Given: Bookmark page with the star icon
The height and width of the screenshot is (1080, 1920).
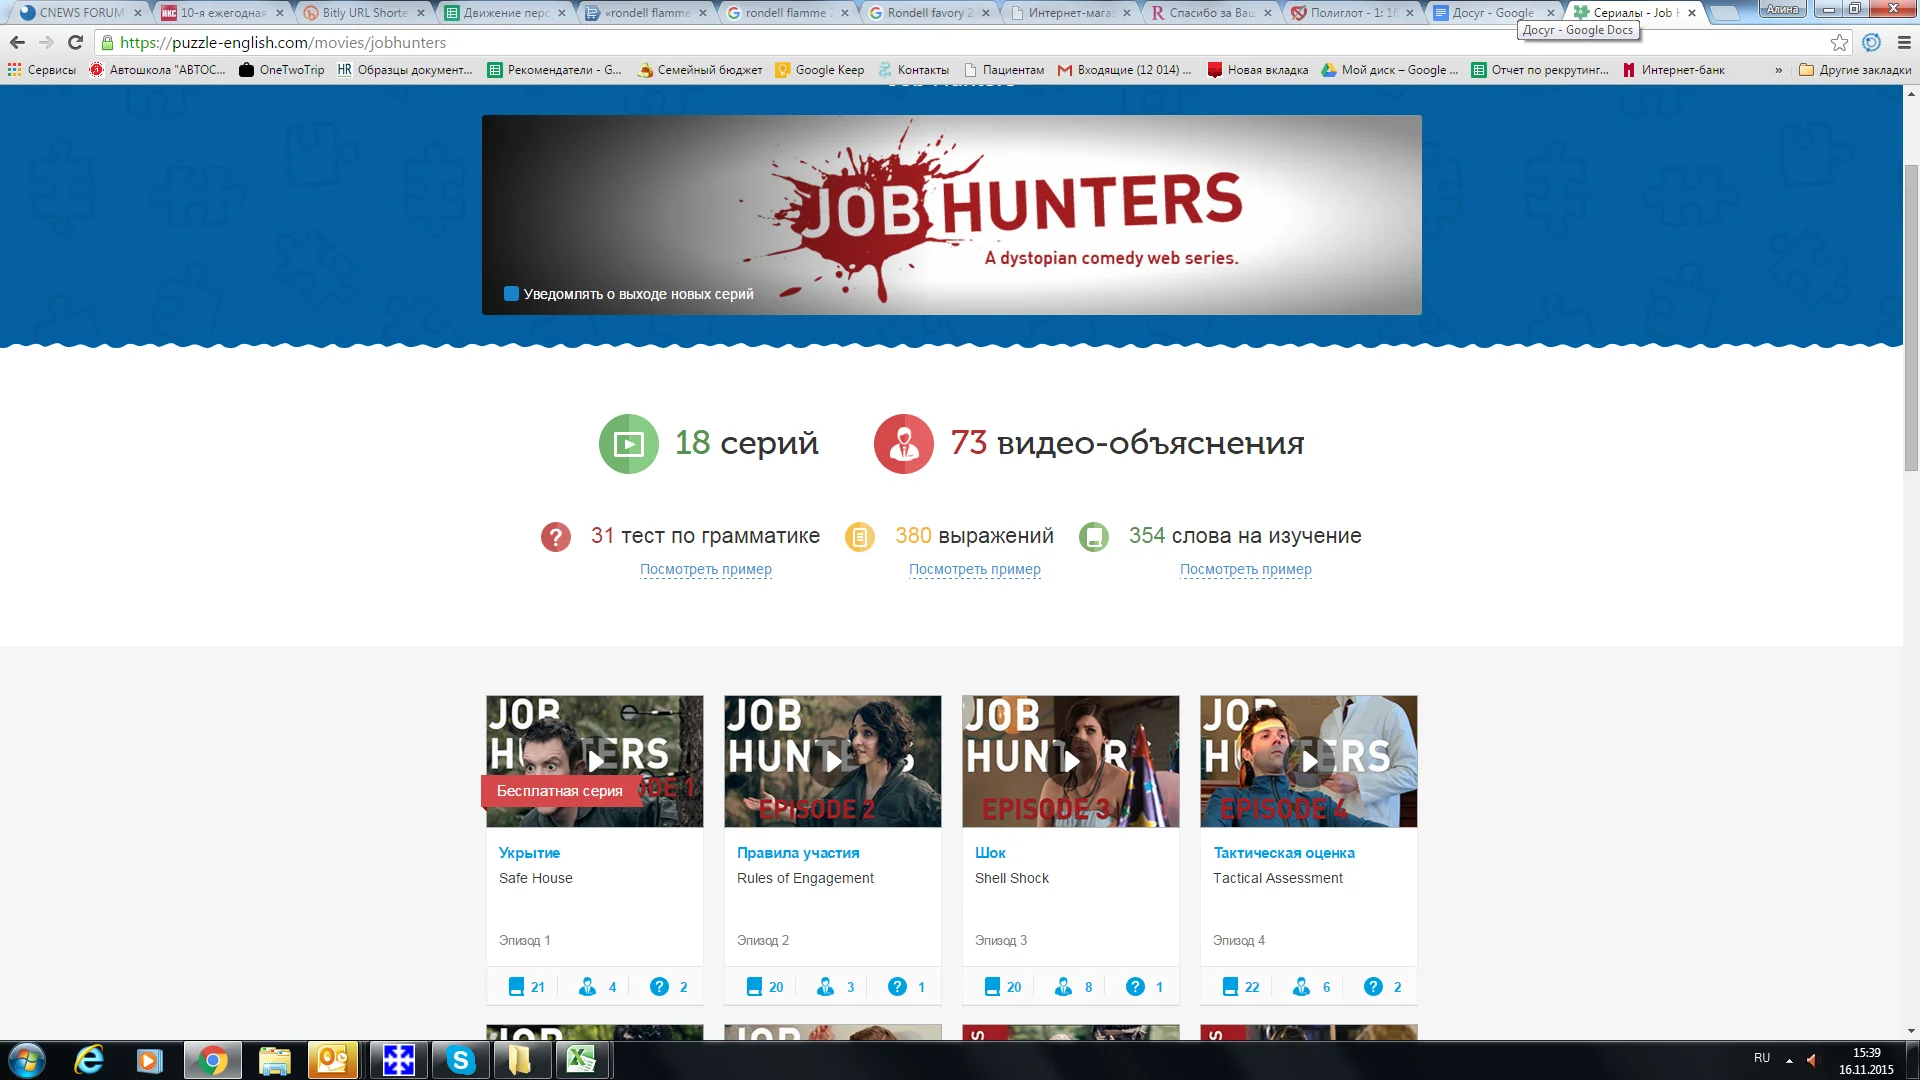Looking at the screenshot, I should tap(1839, 43).
